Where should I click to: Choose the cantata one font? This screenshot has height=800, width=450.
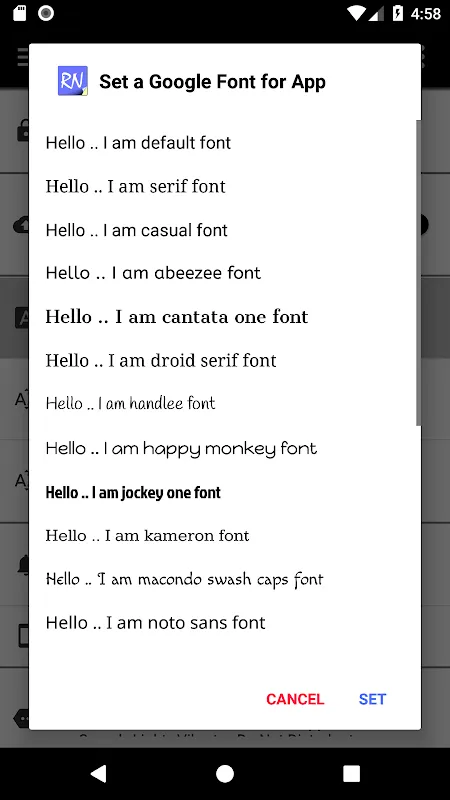pos(225,317)
